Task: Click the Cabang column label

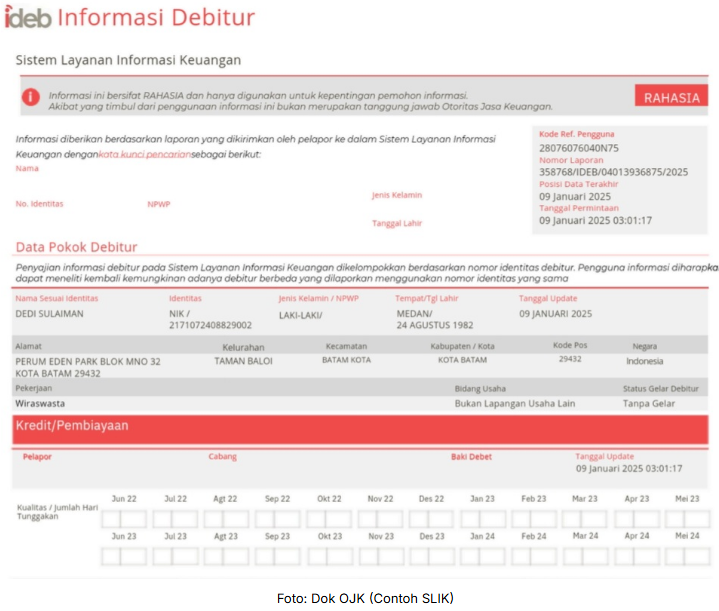Action: 222,457
